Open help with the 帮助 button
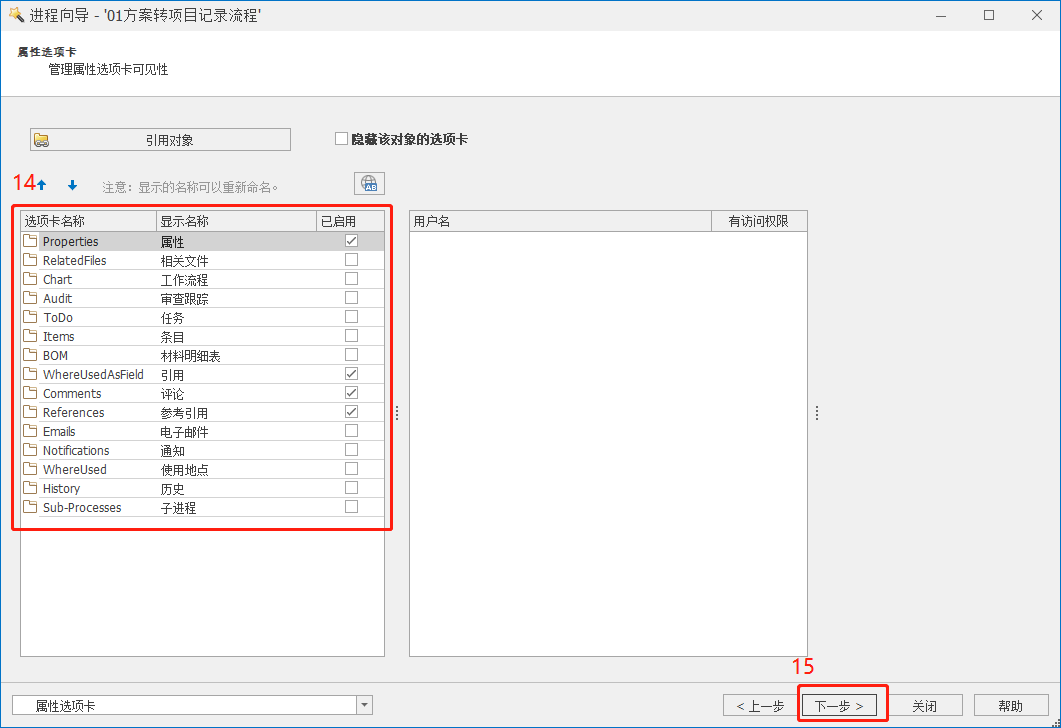This screenshot has height=728, width=1061. click(x=1010, y=706)
